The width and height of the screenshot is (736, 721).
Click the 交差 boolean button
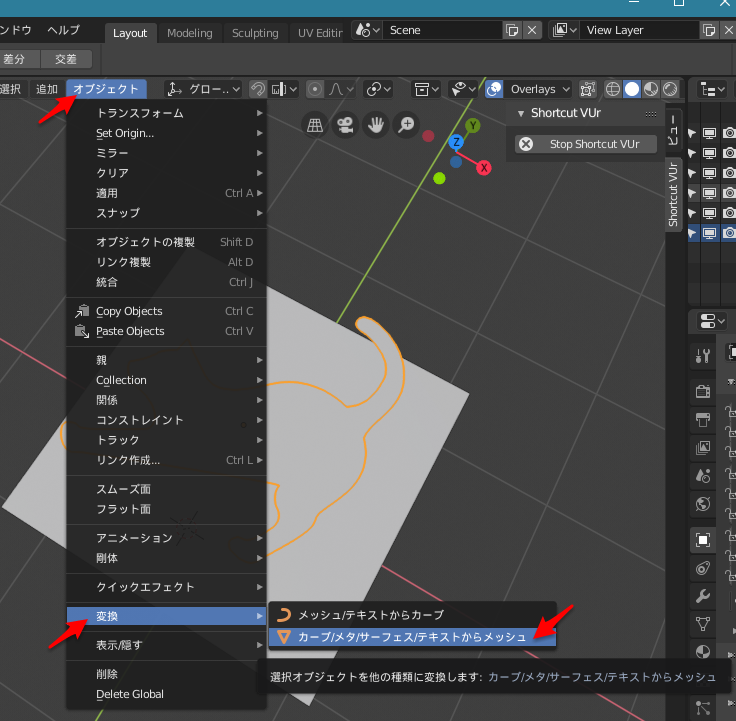click(66, 59)
